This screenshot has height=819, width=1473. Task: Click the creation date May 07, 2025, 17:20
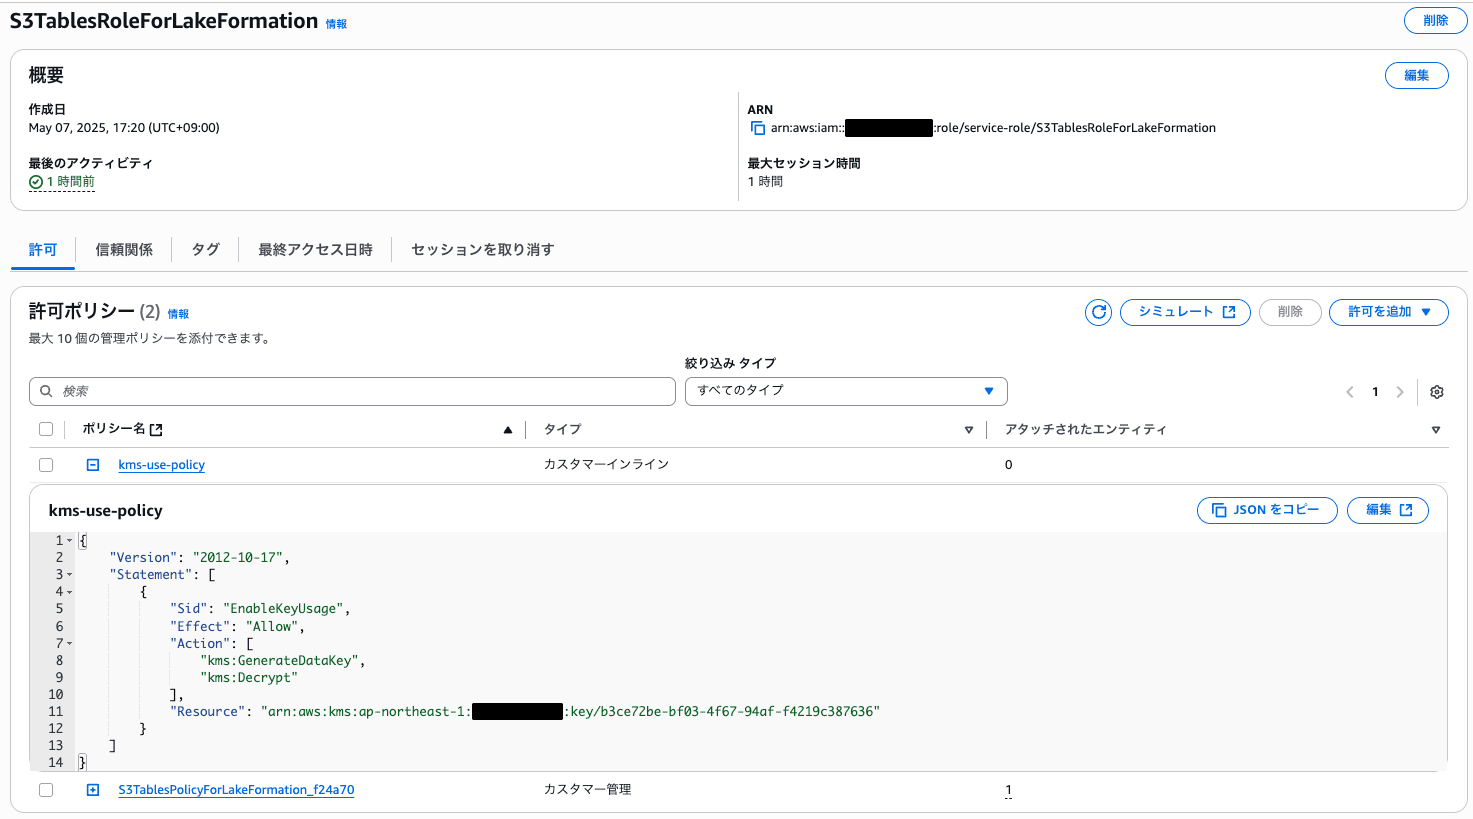(124, 128)
